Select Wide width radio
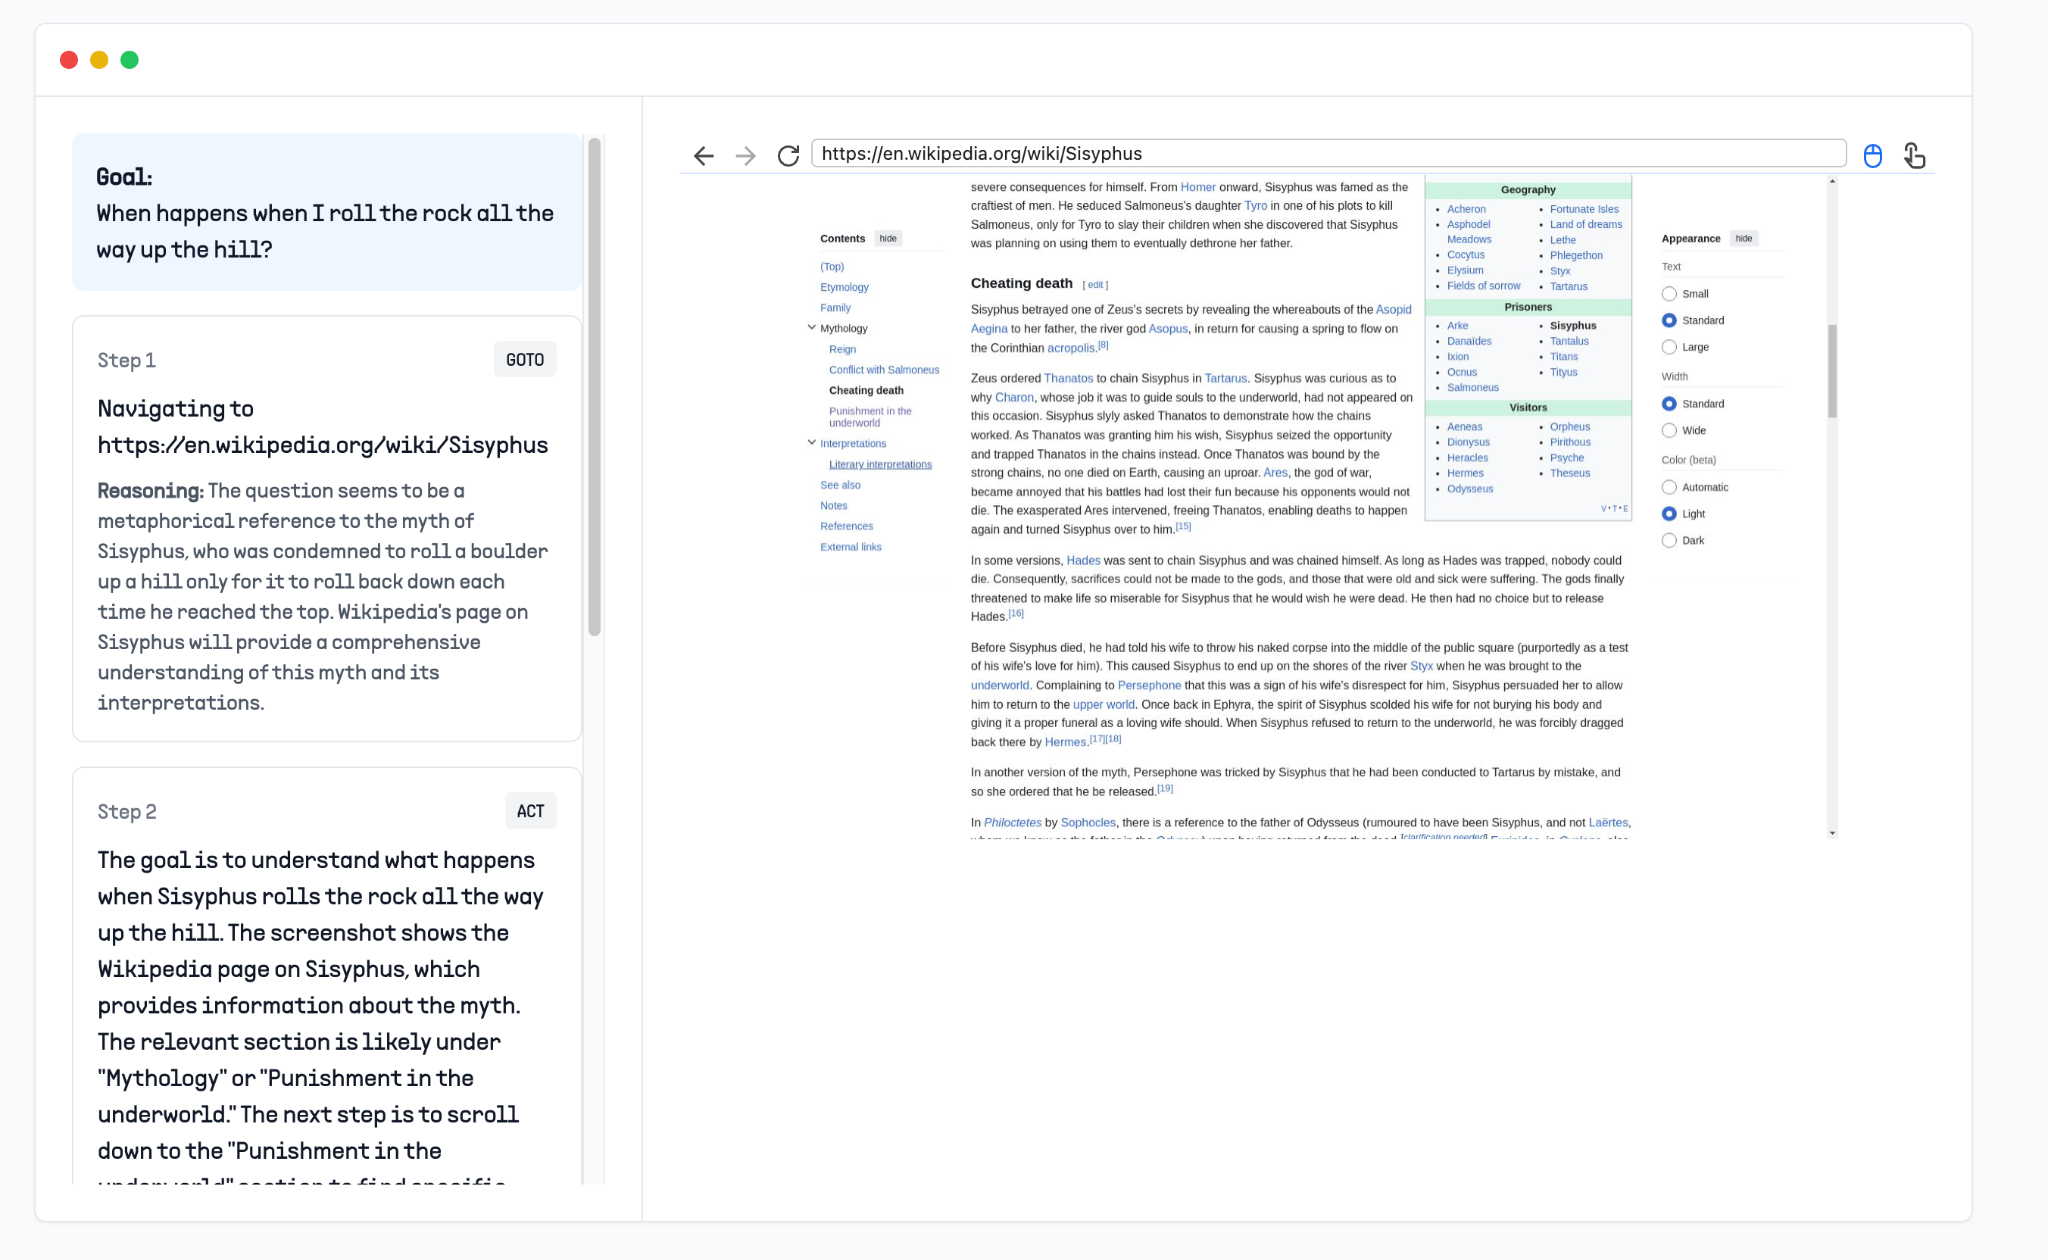 (1669, 430)
